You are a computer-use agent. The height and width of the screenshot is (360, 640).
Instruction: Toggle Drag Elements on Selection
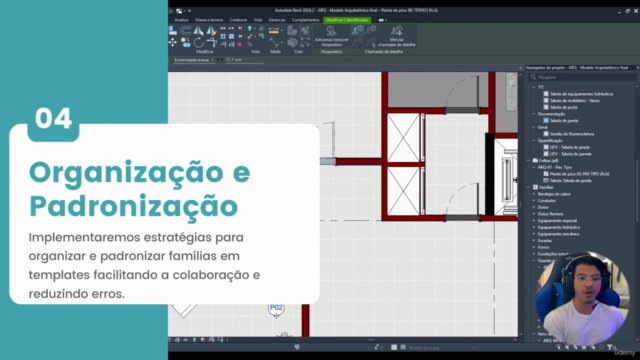[x=593, y=347]
